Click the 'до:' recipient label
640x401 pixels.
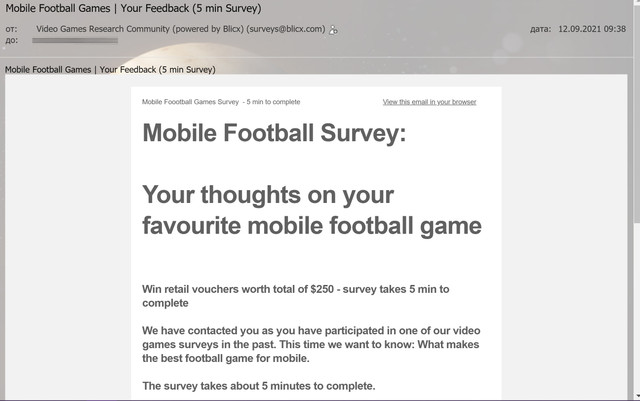[11, 40]
